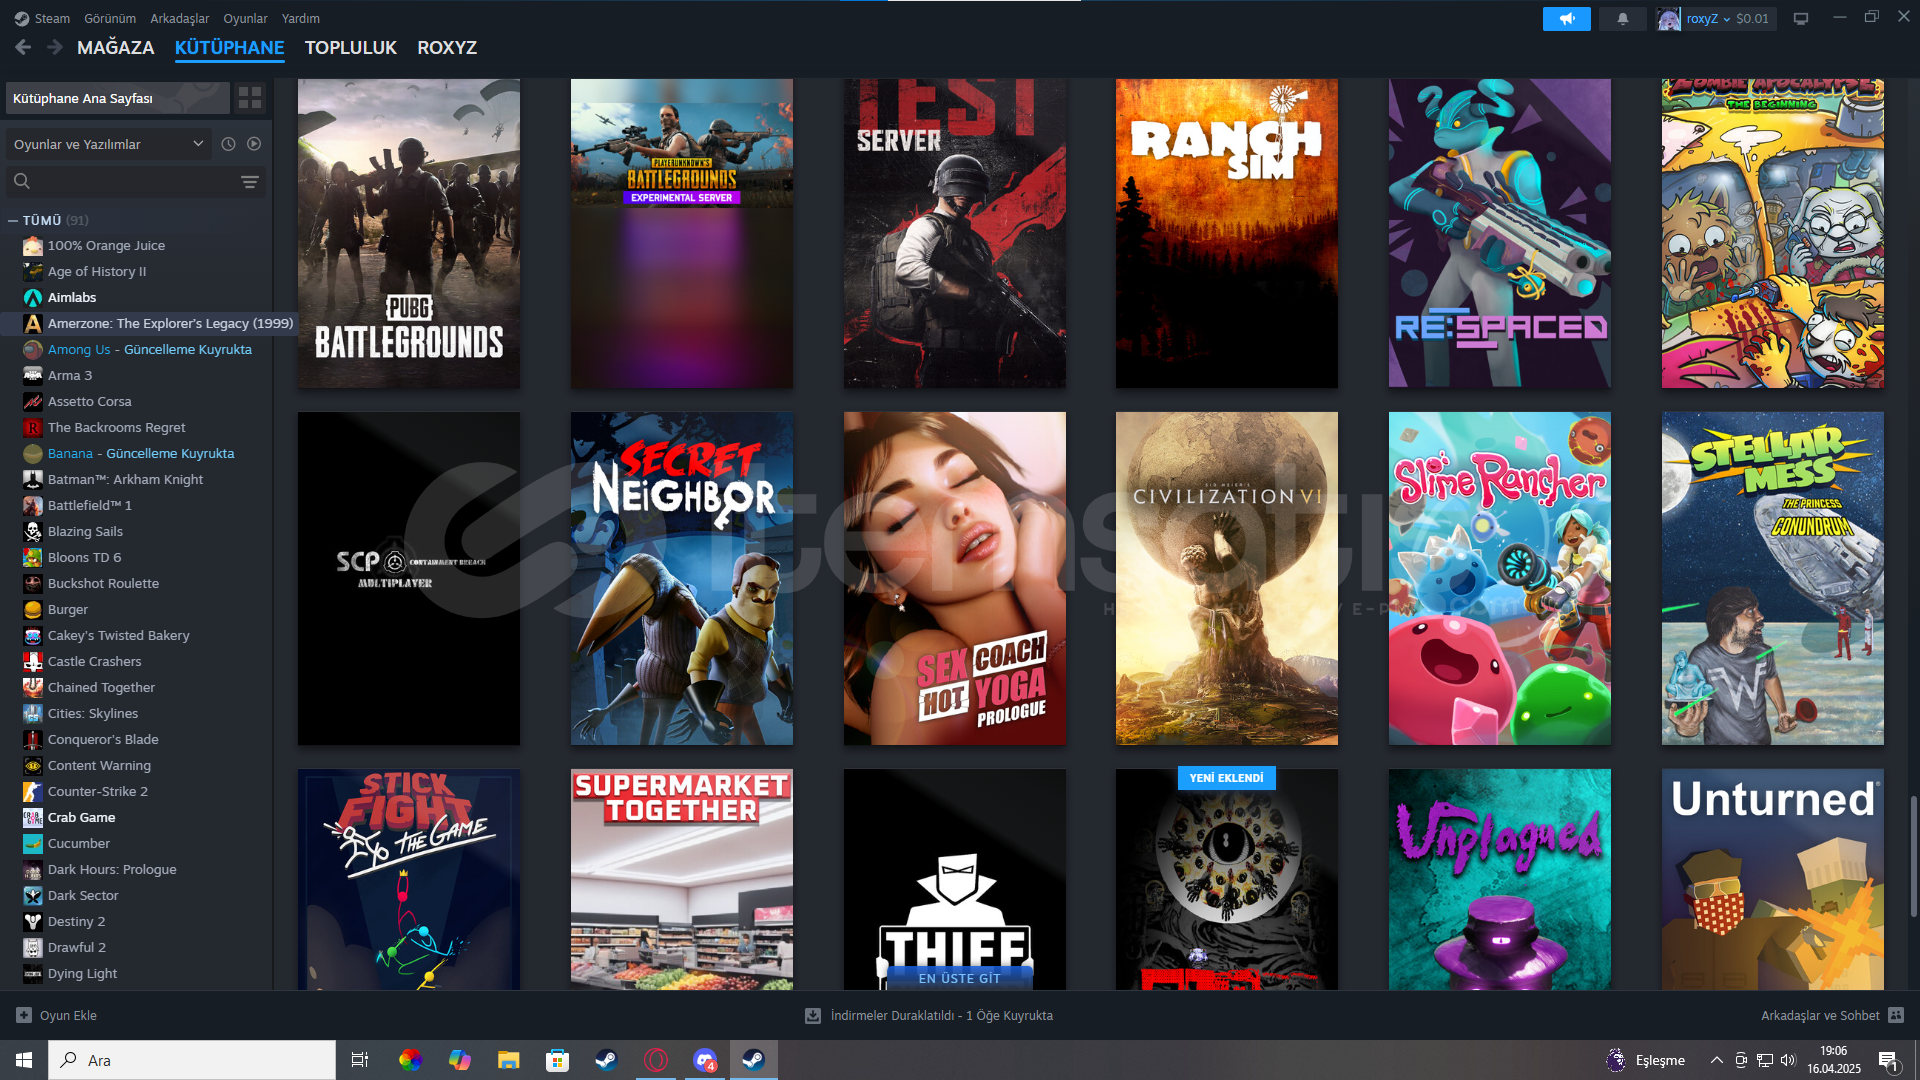Open Oyunlar ve Yazılımlar filter dropdown
Viewport: 1920px width, 1080px height.
coord(109,144)
